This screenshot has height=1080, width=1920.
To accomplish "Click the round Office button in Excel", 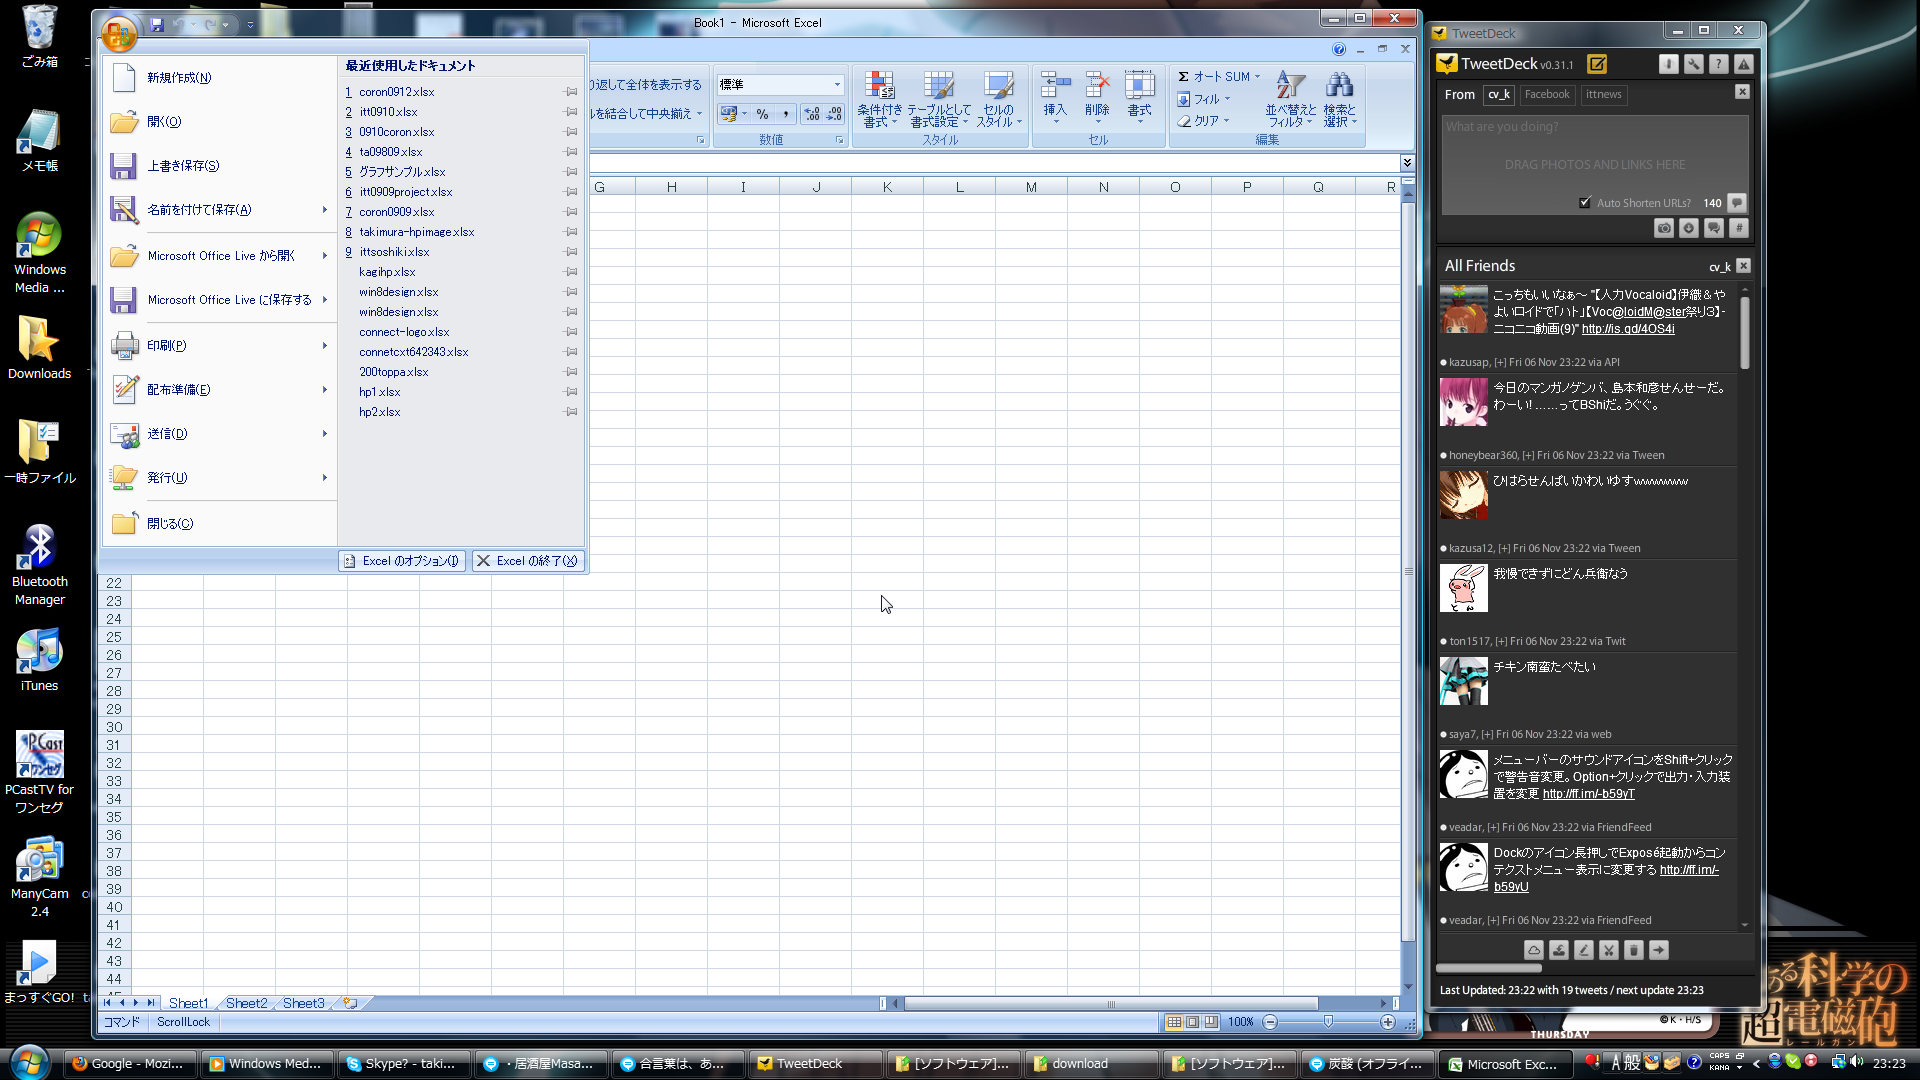I will click(x=119, y=34).
